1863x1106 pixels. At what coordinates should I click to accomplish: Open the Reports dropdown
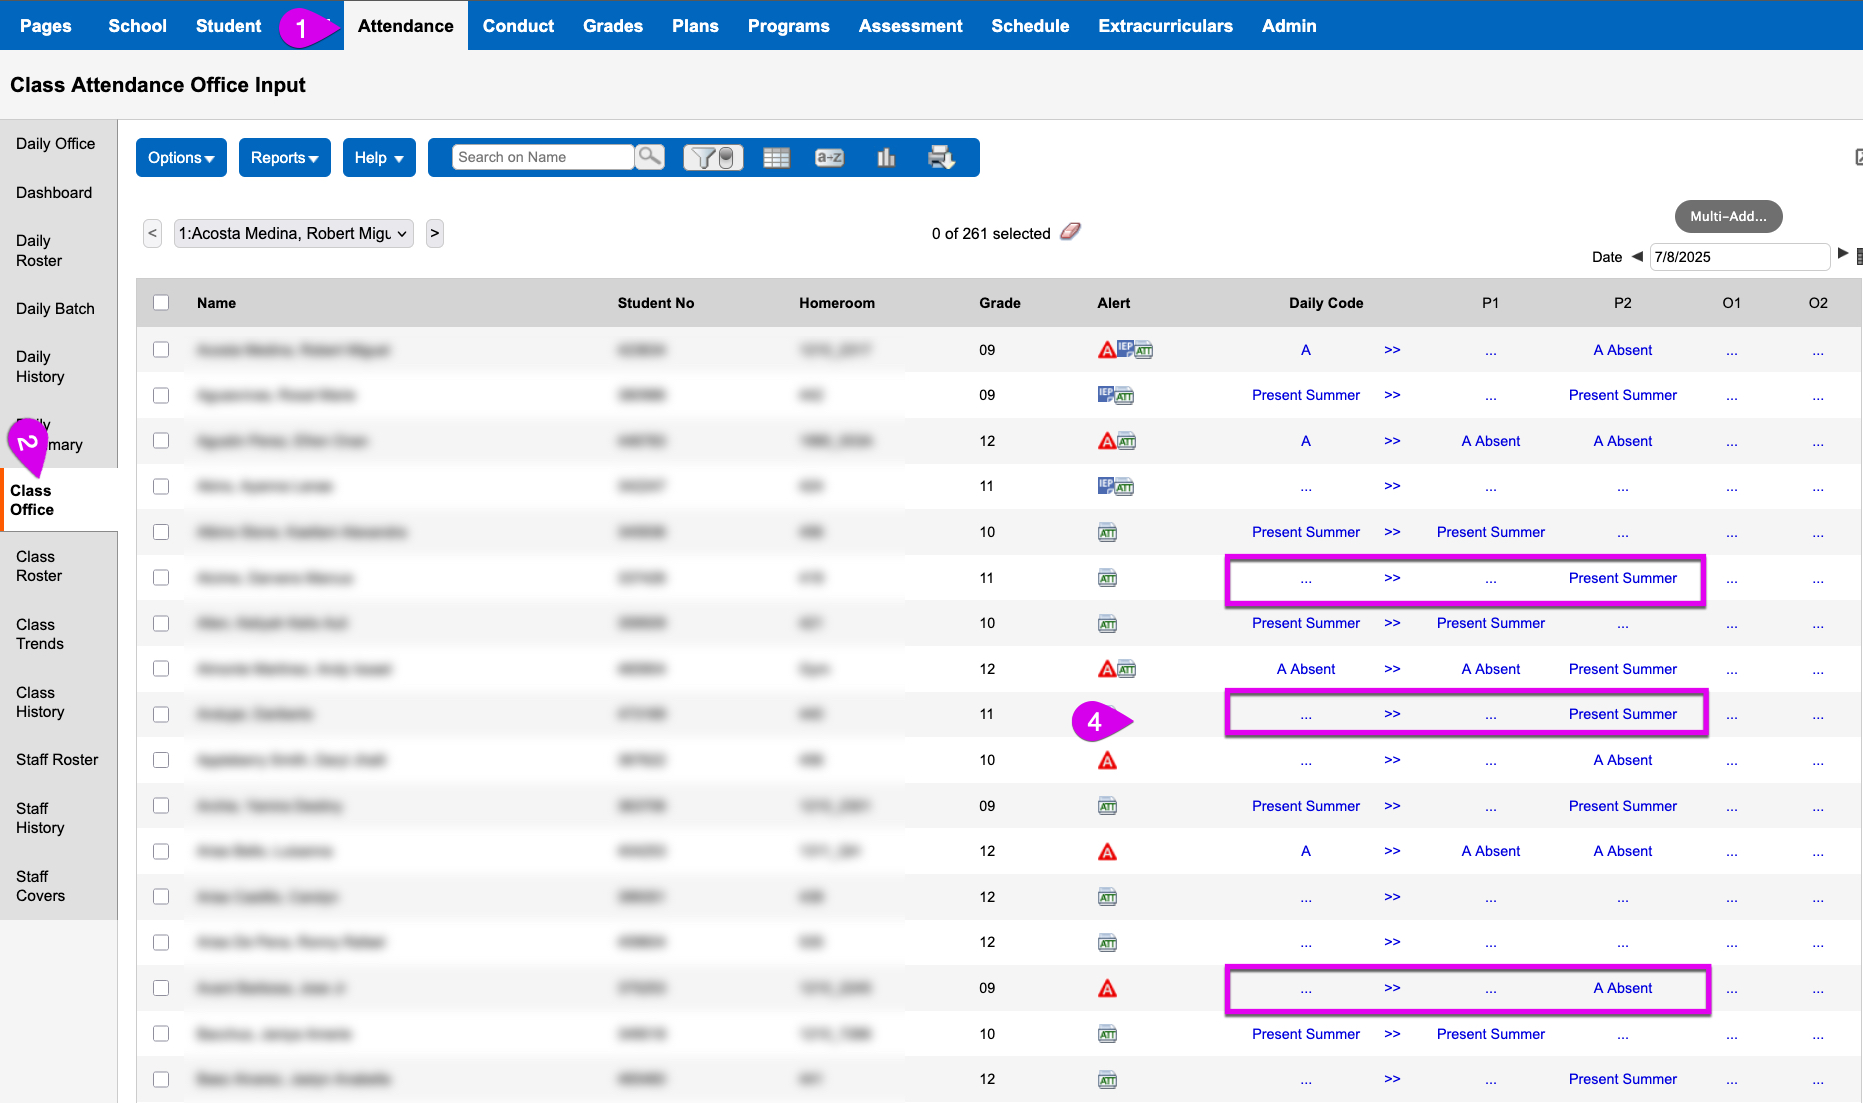click(x=284, y=157)
